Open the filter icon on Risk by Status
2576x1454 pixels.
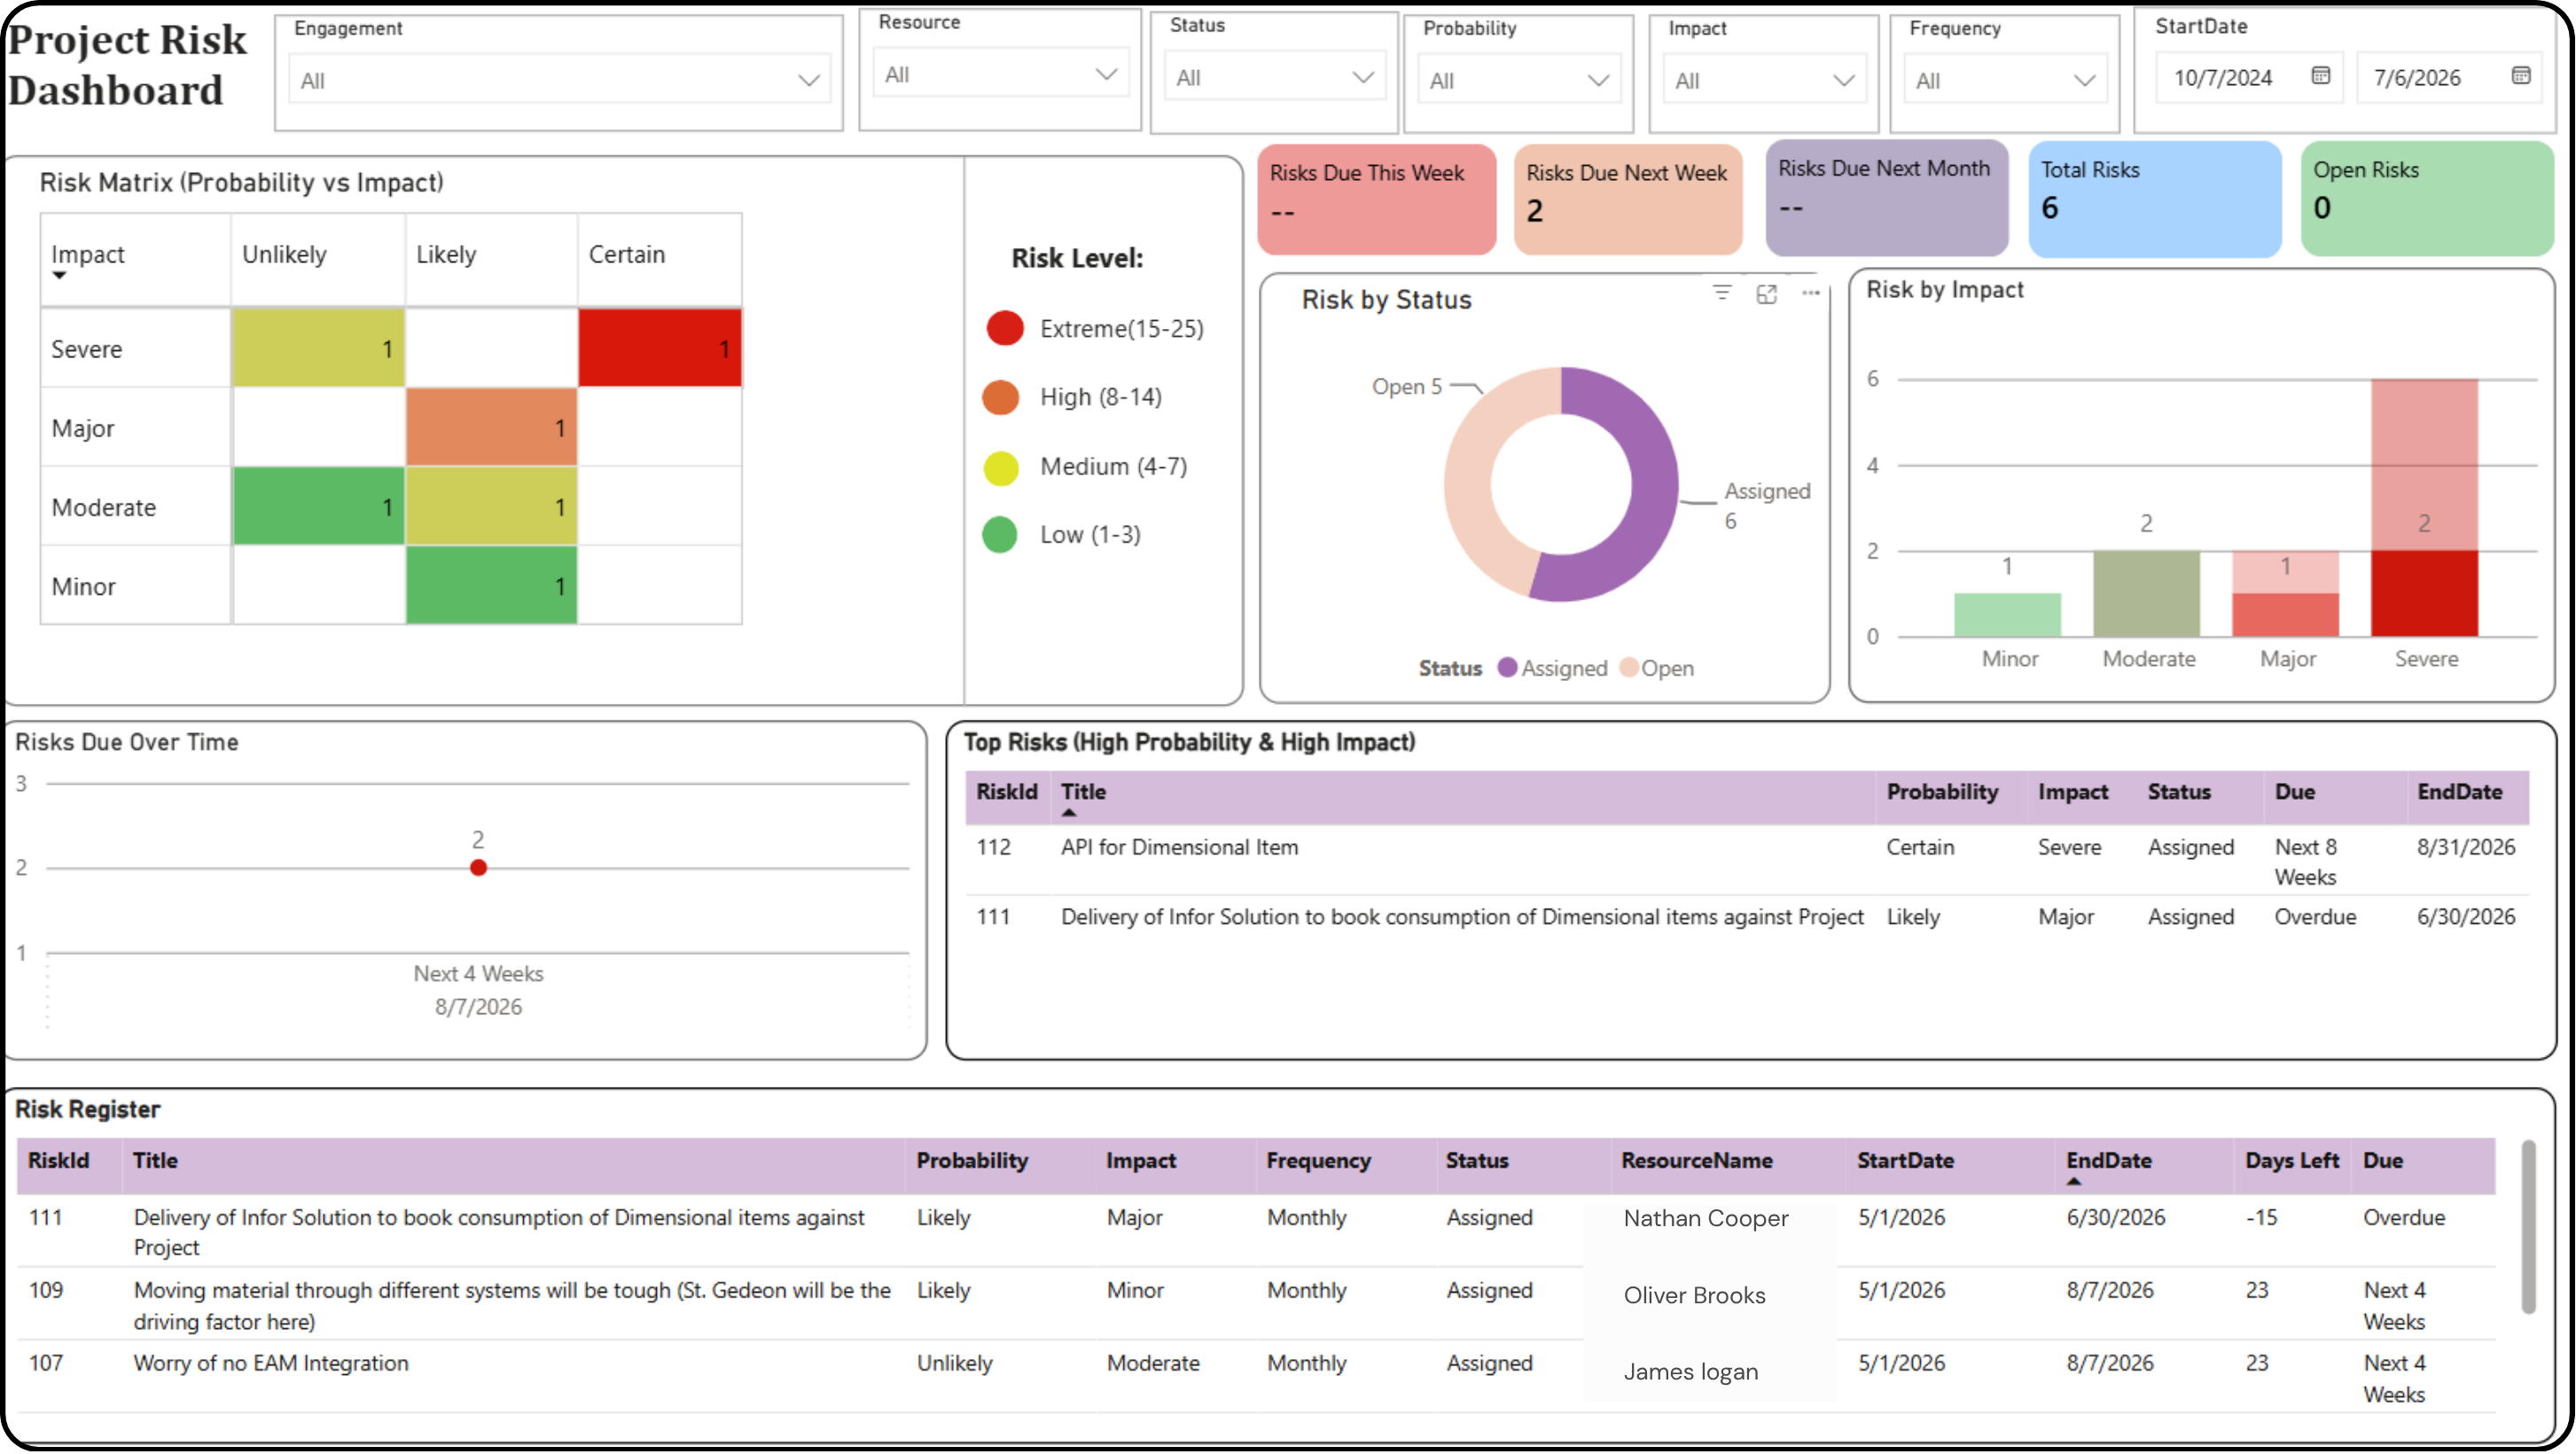(x=1721, y=293)
